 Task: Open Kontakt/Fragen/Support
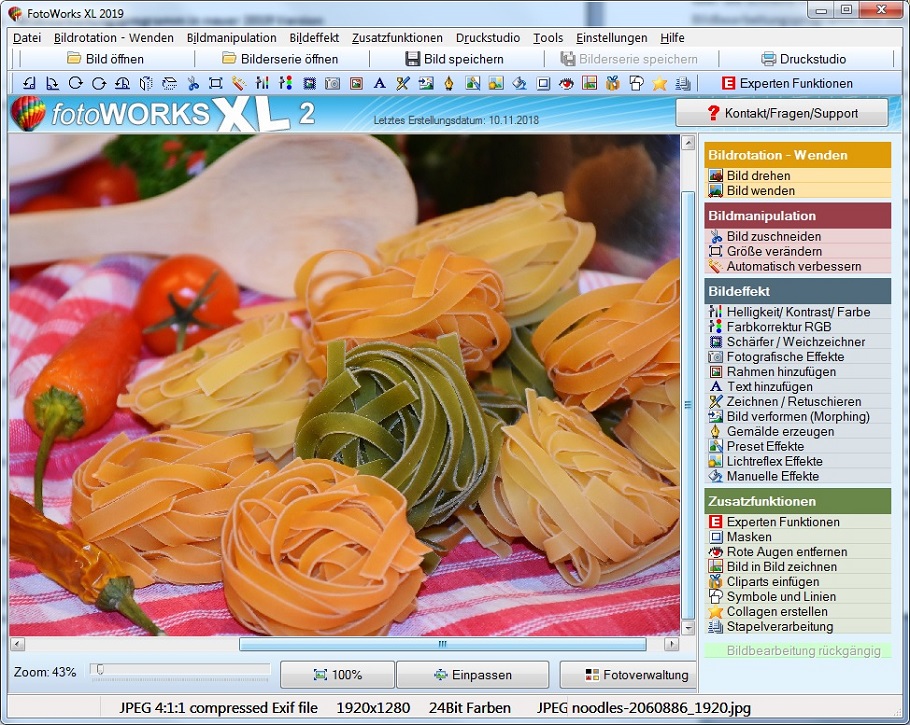coord(782,113)
